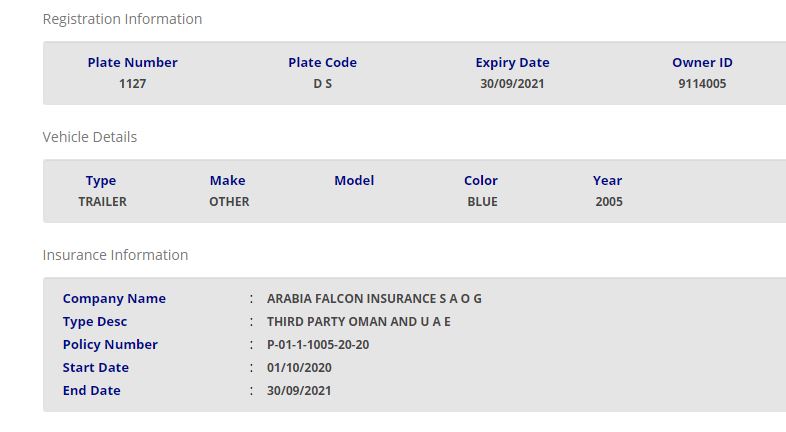Click the Owner ID value 9114005
Screen dimensions: 786x432
(x=702, y=84)
